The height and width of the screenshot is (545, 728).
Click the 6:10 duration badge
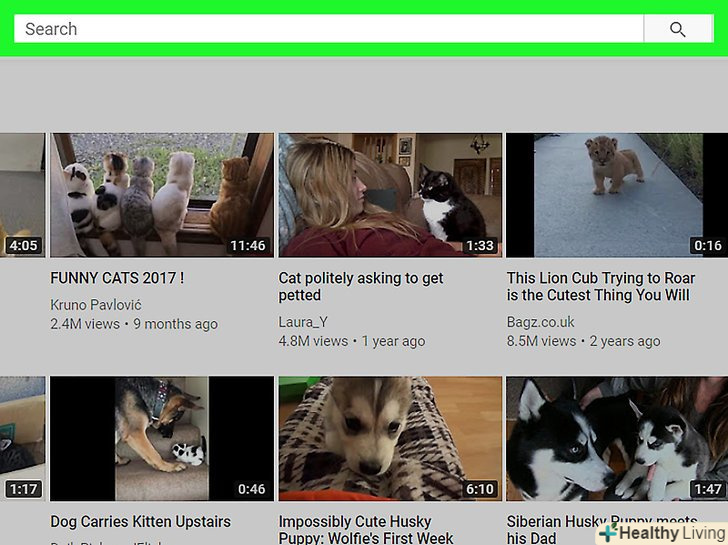(480, 488)
